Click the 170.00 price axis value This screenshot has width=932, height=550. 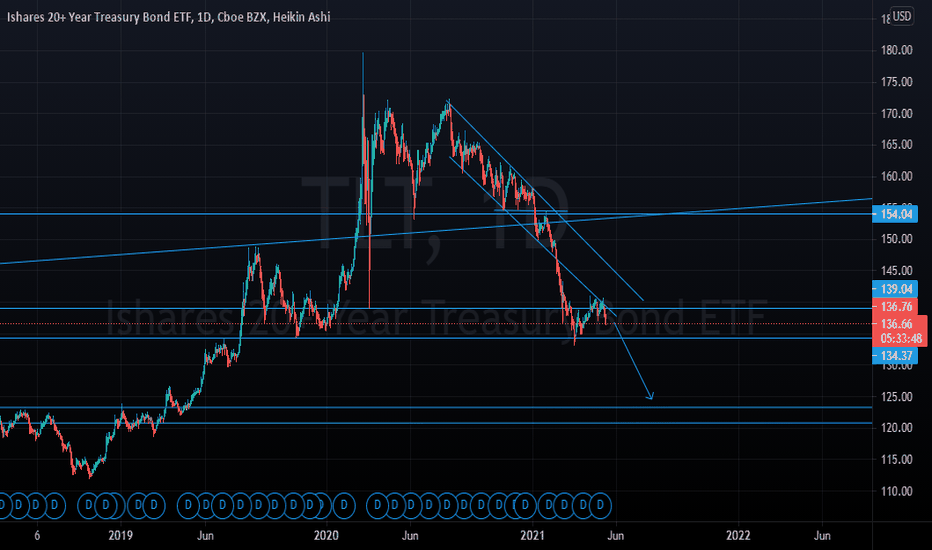click(x=896, y=114)
